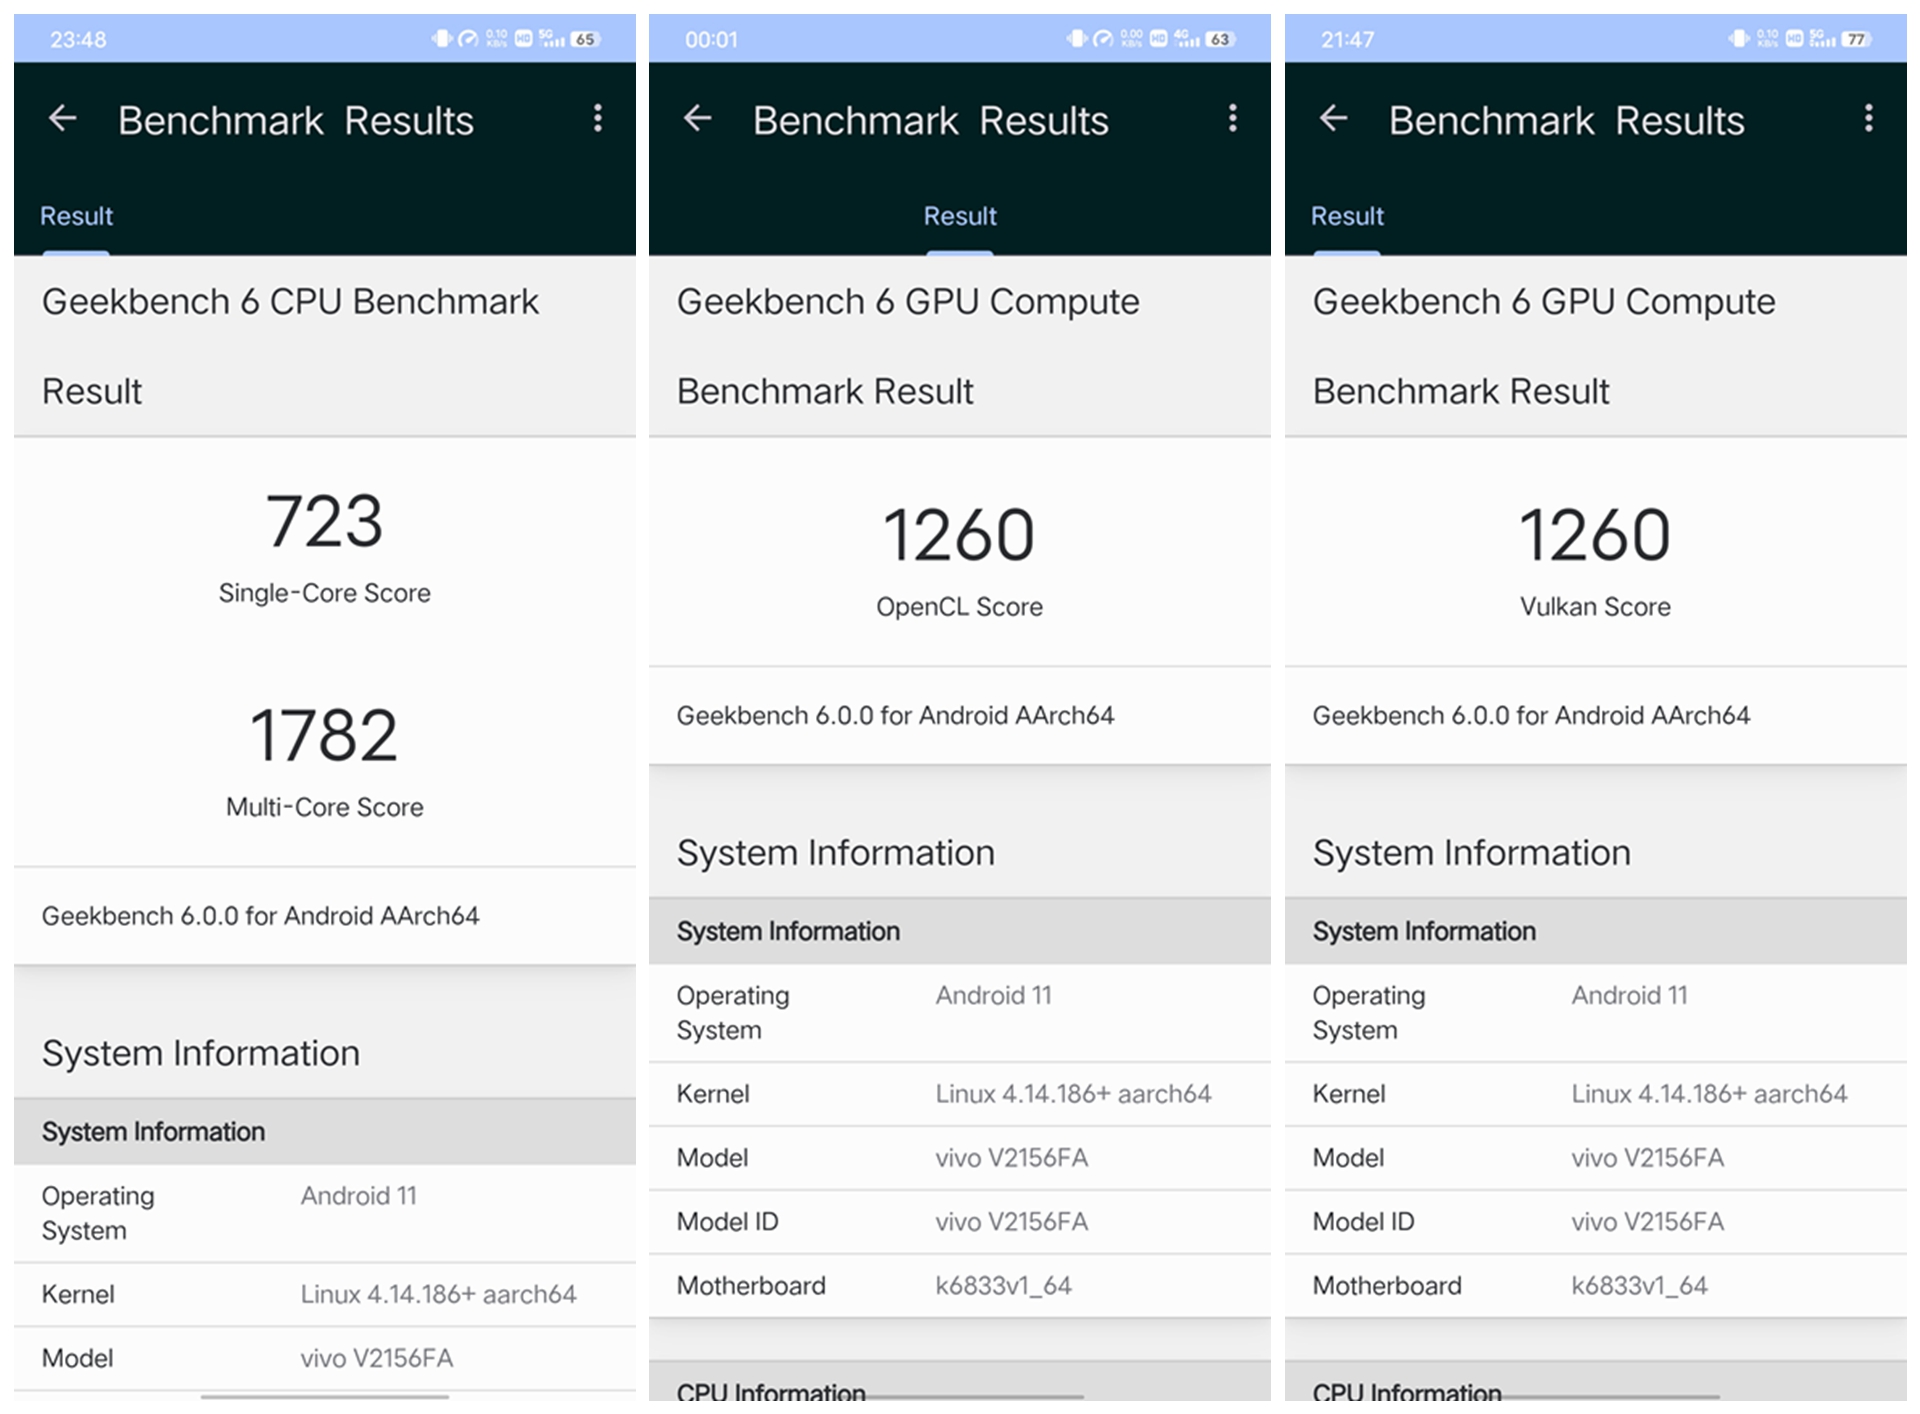This screenshot has width=1920, height=1414.
Task: Tap the Kernel row value in the OpenCL screen
Action: tap(1073, 1094)
